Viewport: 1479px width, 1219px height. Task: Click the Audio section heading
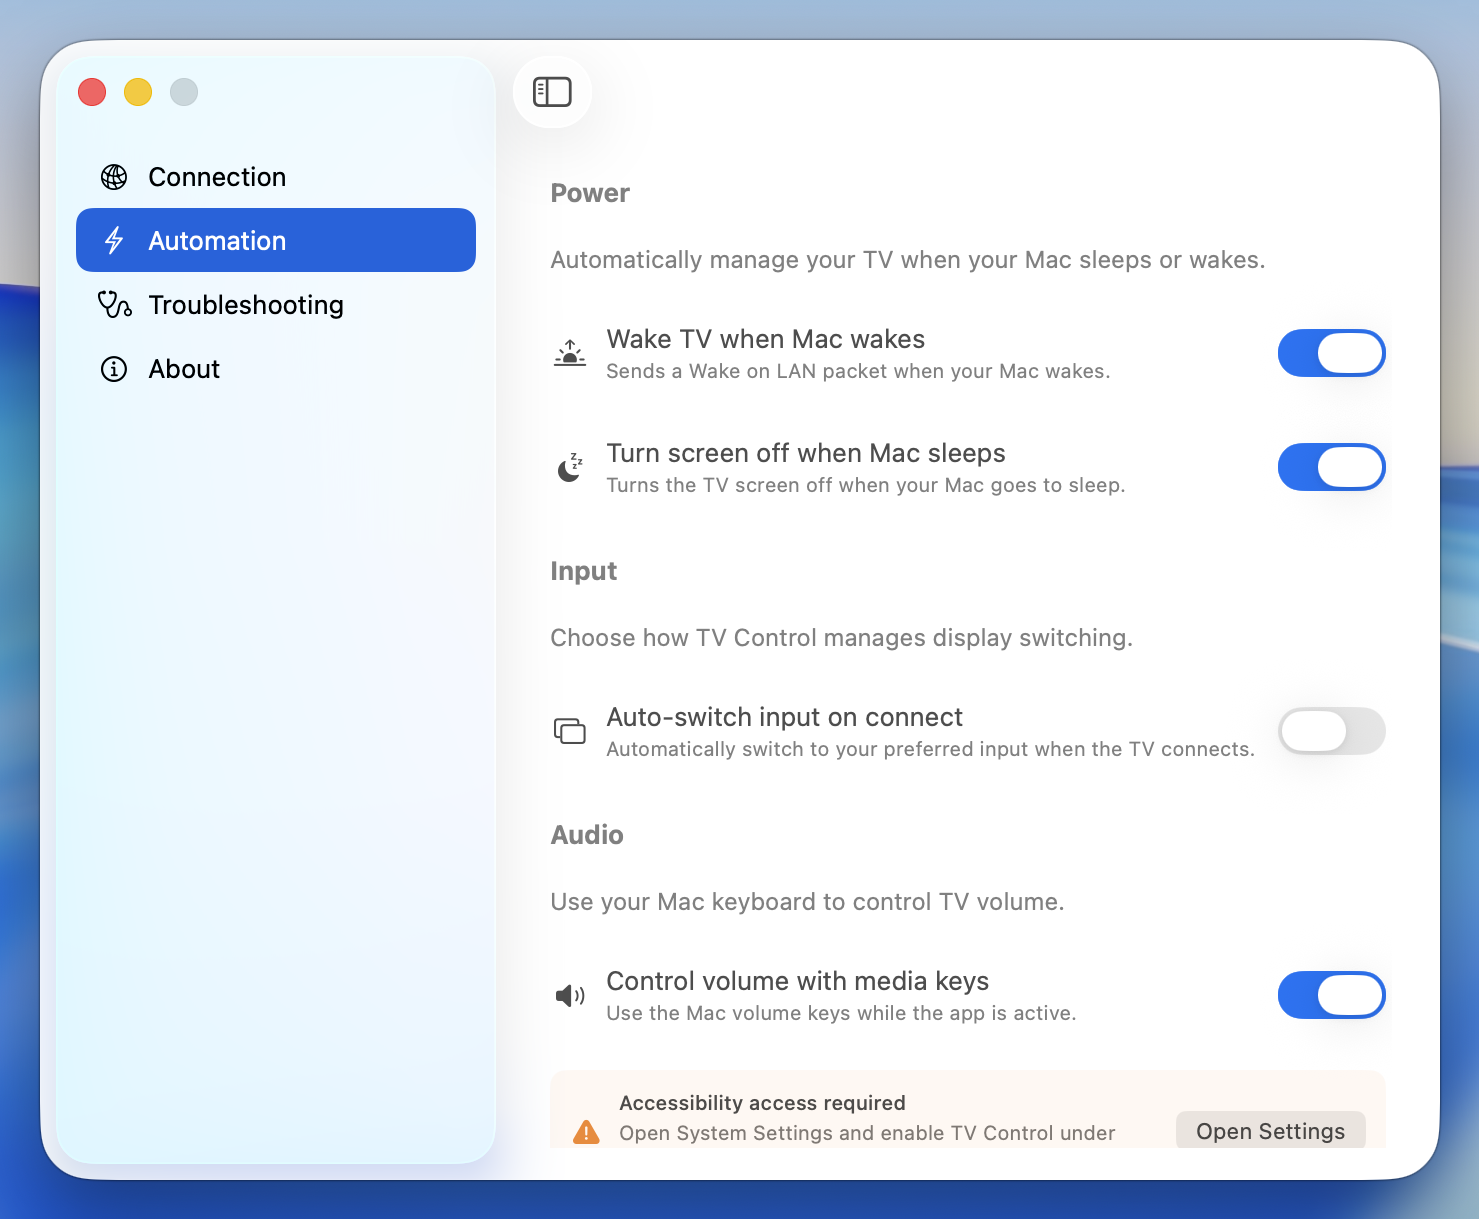tap(587, 835)
